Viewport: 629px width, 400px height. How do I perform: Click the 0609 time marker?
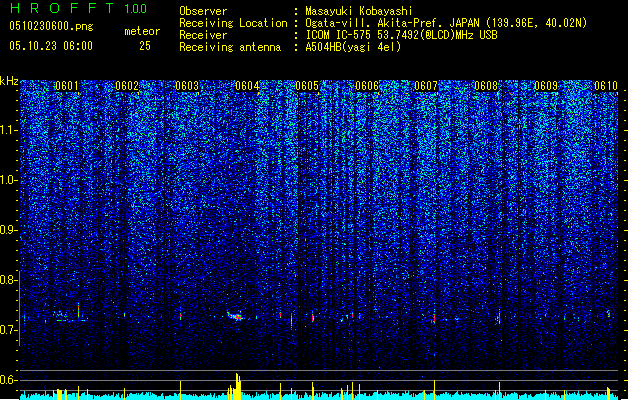tap(546, 86)
